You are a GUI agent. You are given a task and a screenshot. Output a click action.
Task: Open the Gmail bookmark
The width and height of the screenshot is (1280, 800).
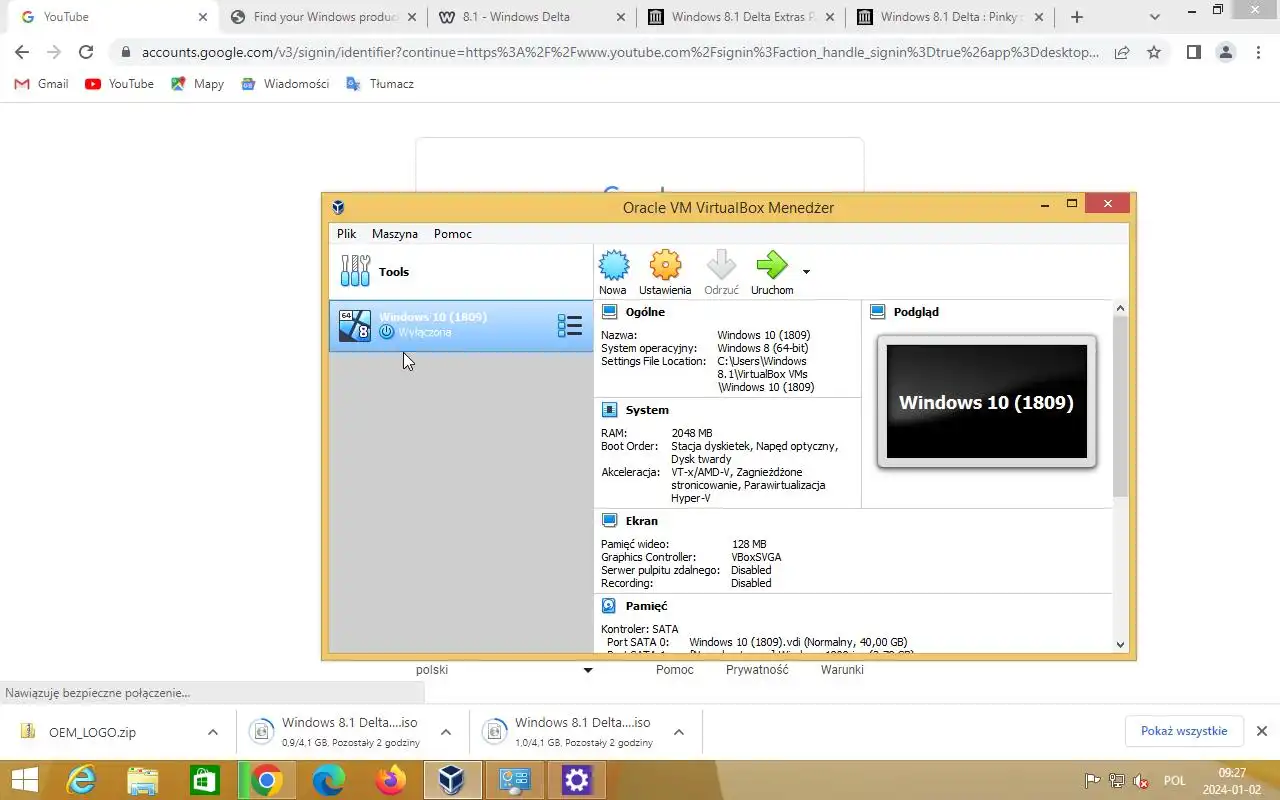coord(41,84)
